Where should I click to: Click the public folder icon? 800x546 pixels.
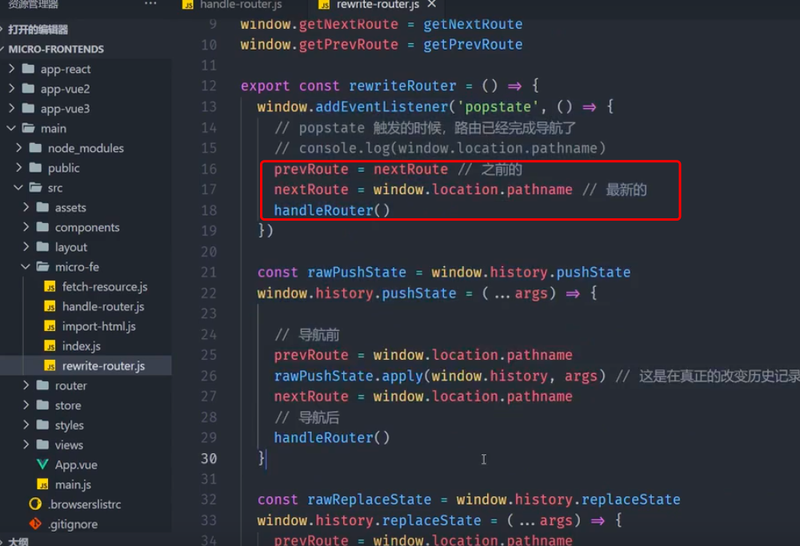click(36, 168)
